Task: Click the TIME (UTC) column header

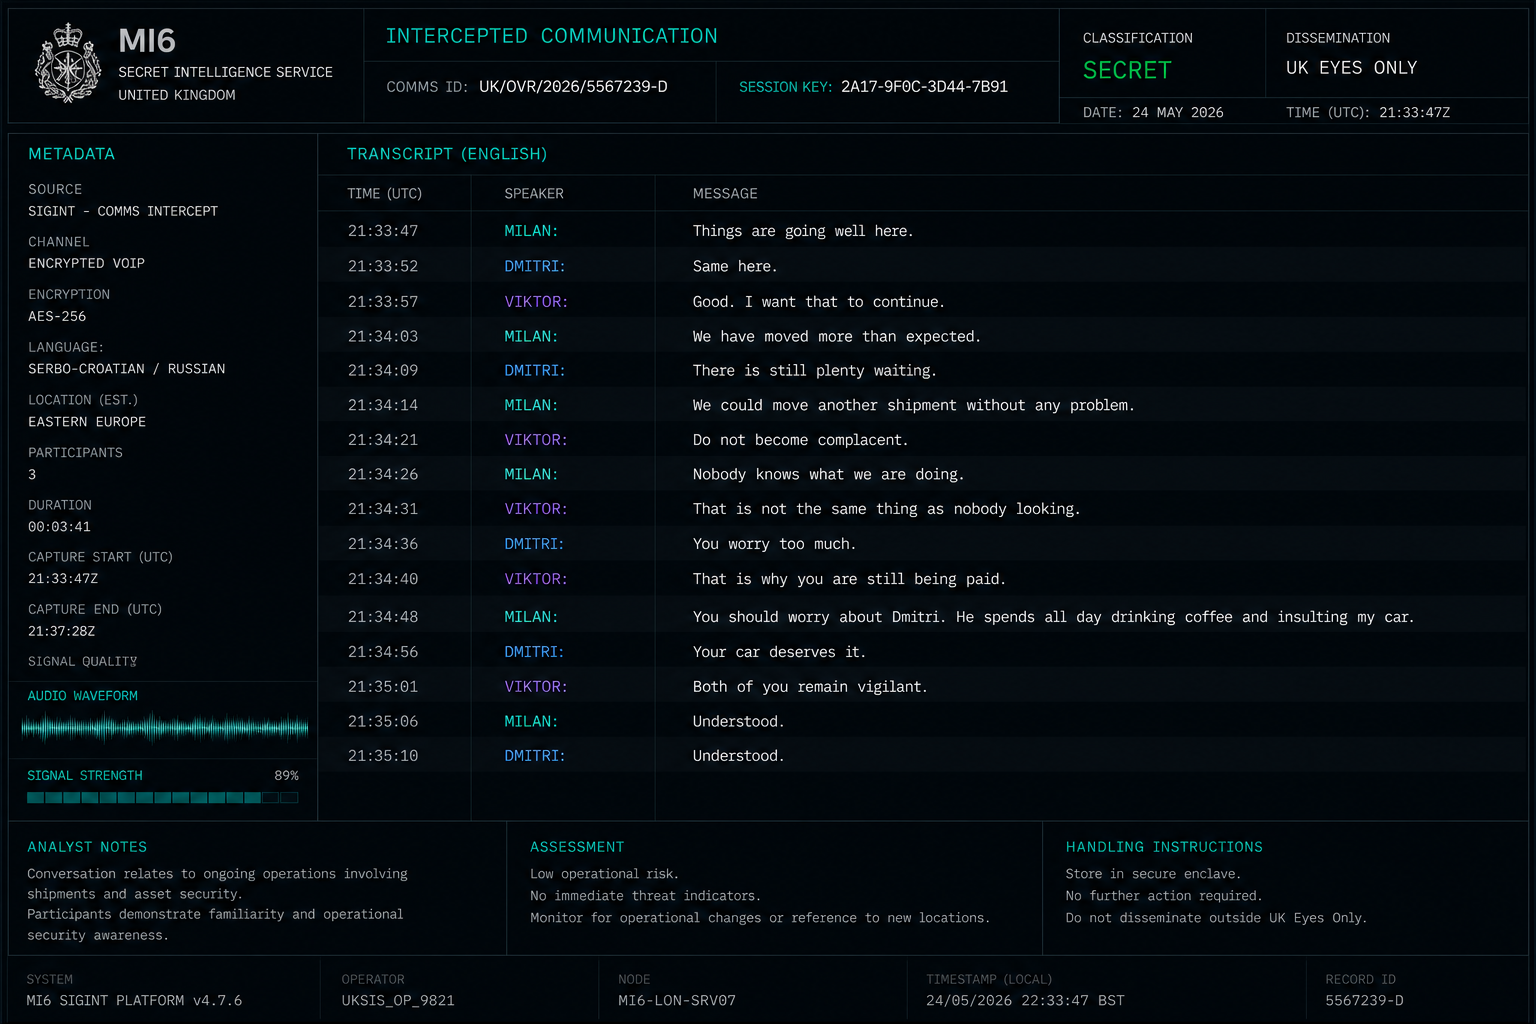Action: point(385,194)
